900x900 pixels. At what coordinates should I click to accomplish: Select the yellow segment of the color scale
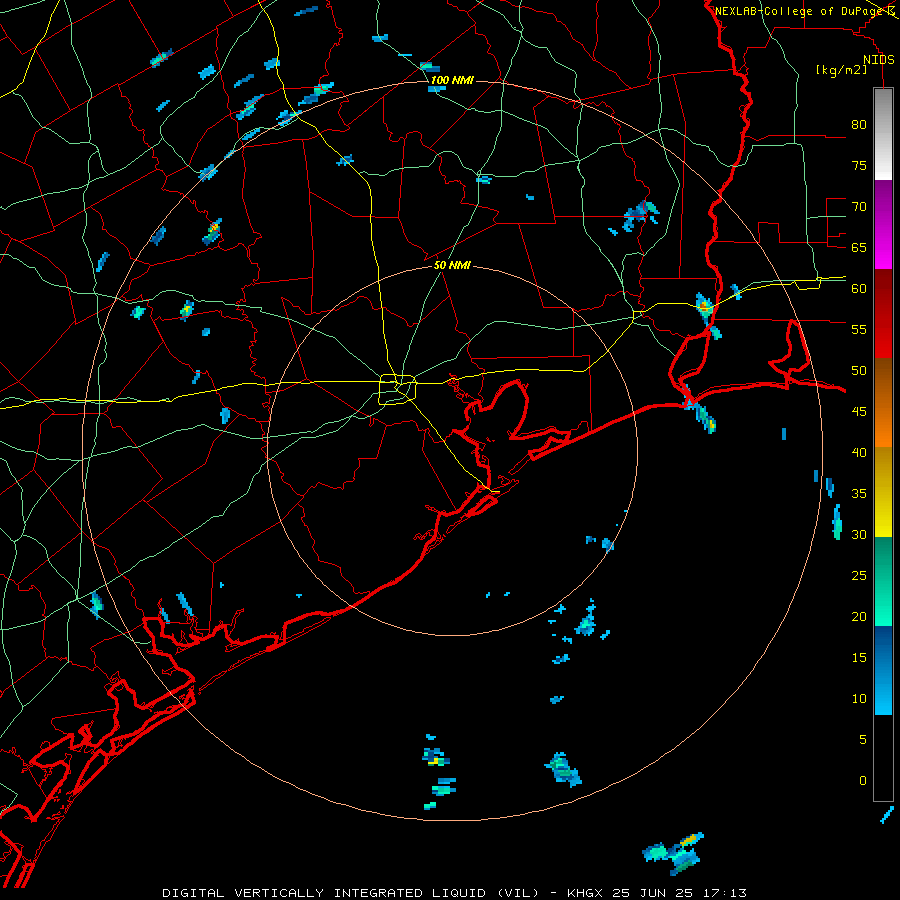point(883,492)
